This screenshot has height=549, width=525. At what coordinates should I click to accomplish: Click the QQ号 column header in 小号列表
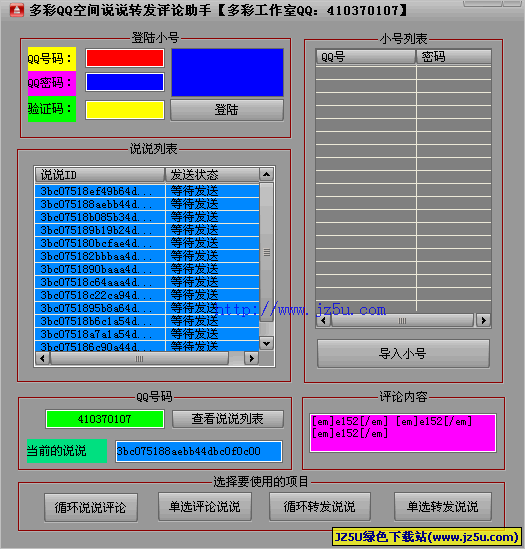[366, 56]
